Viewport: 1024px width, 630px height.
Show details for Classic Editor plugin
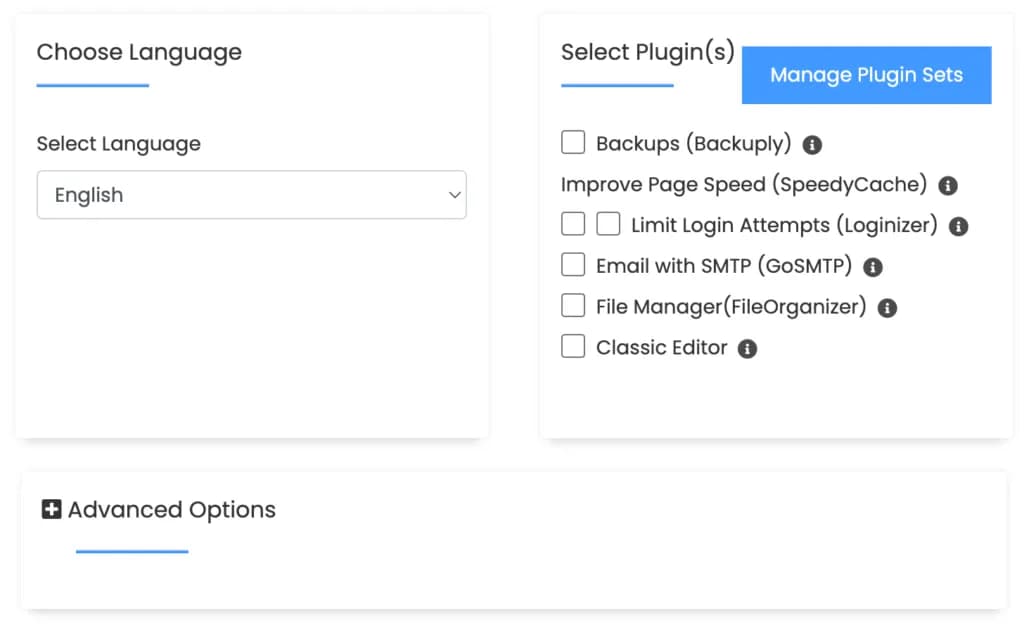(x=746, y=348)
